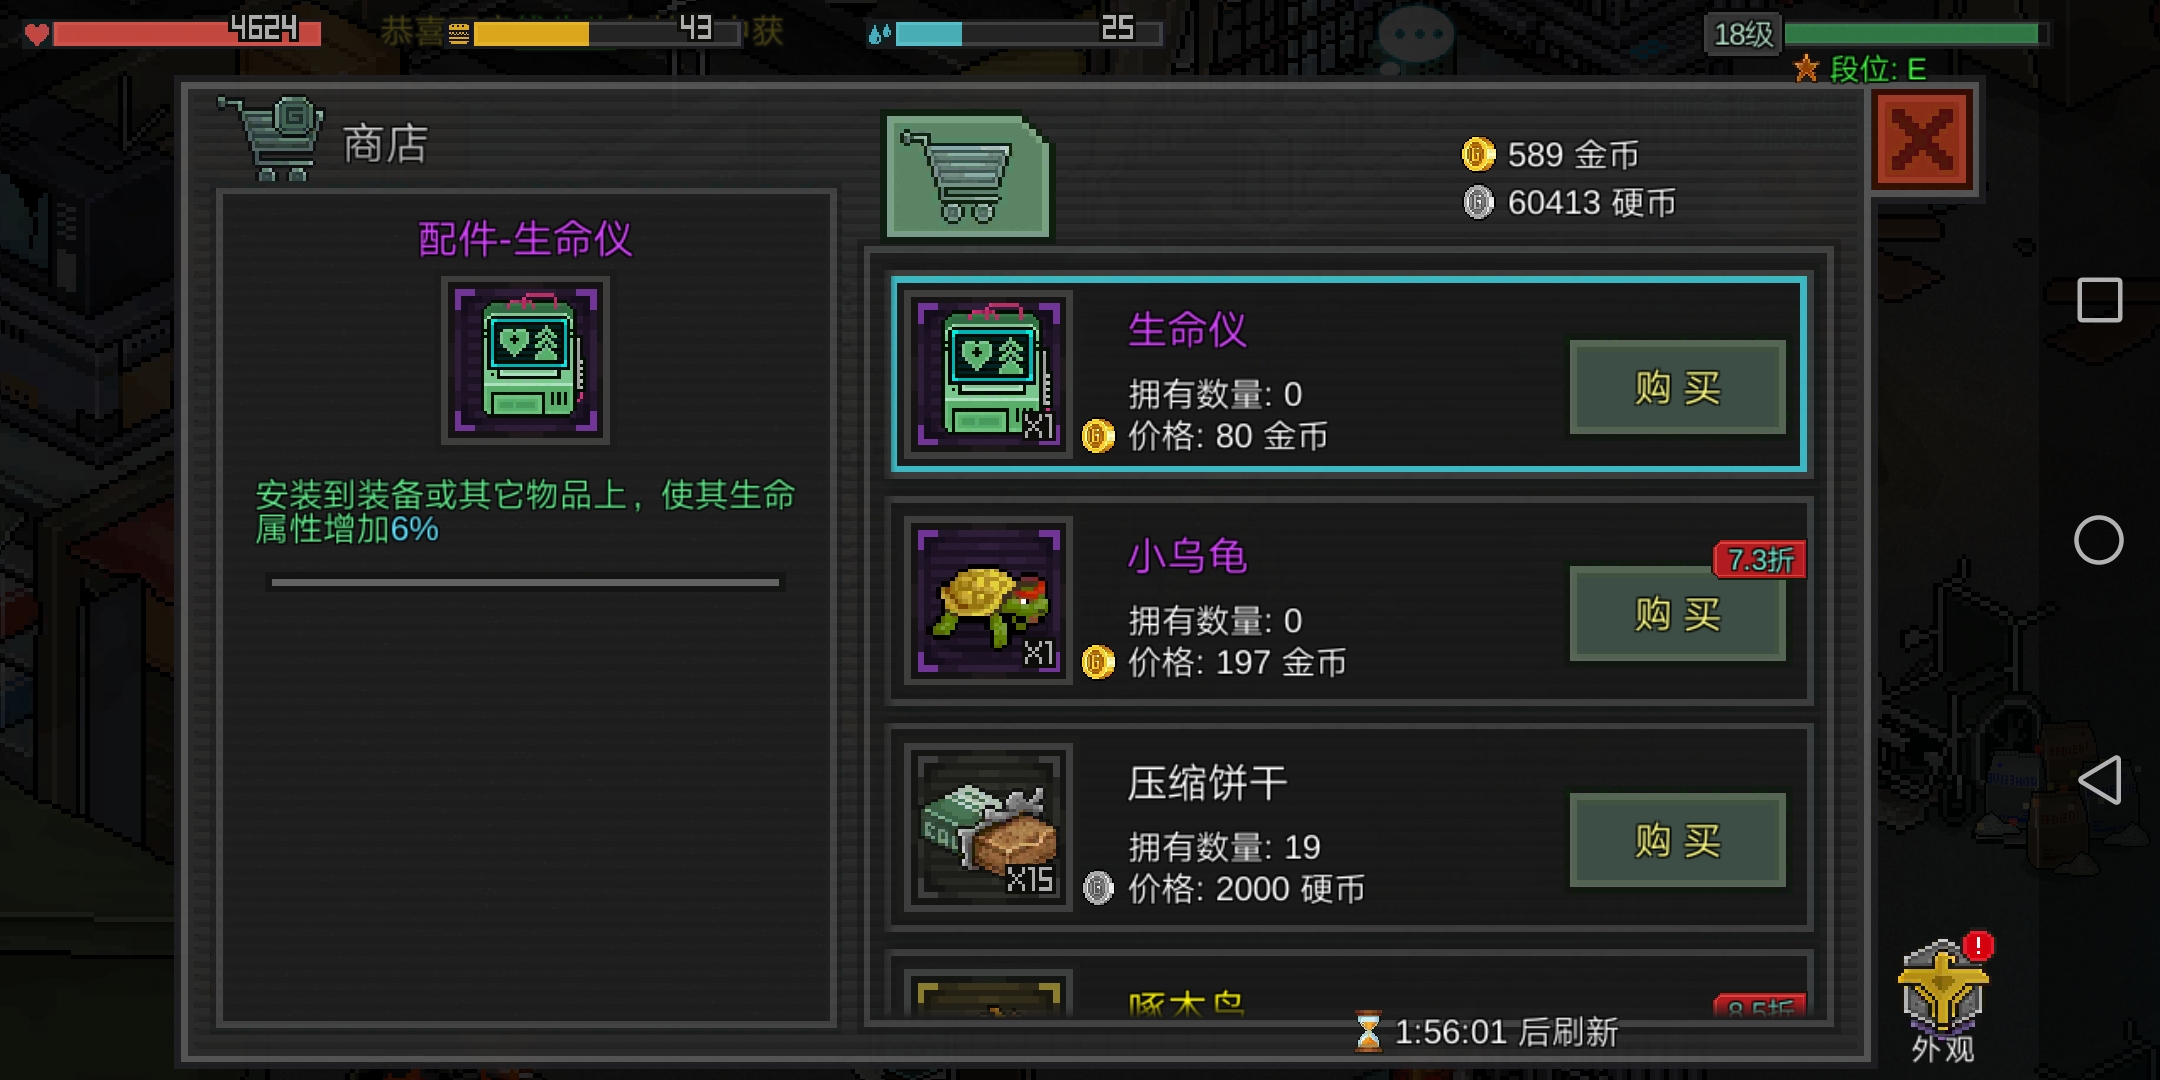Select the compressed biscuit item icon
The height and width of the screenshot is (1080, 2160).
tap(988, 827)
